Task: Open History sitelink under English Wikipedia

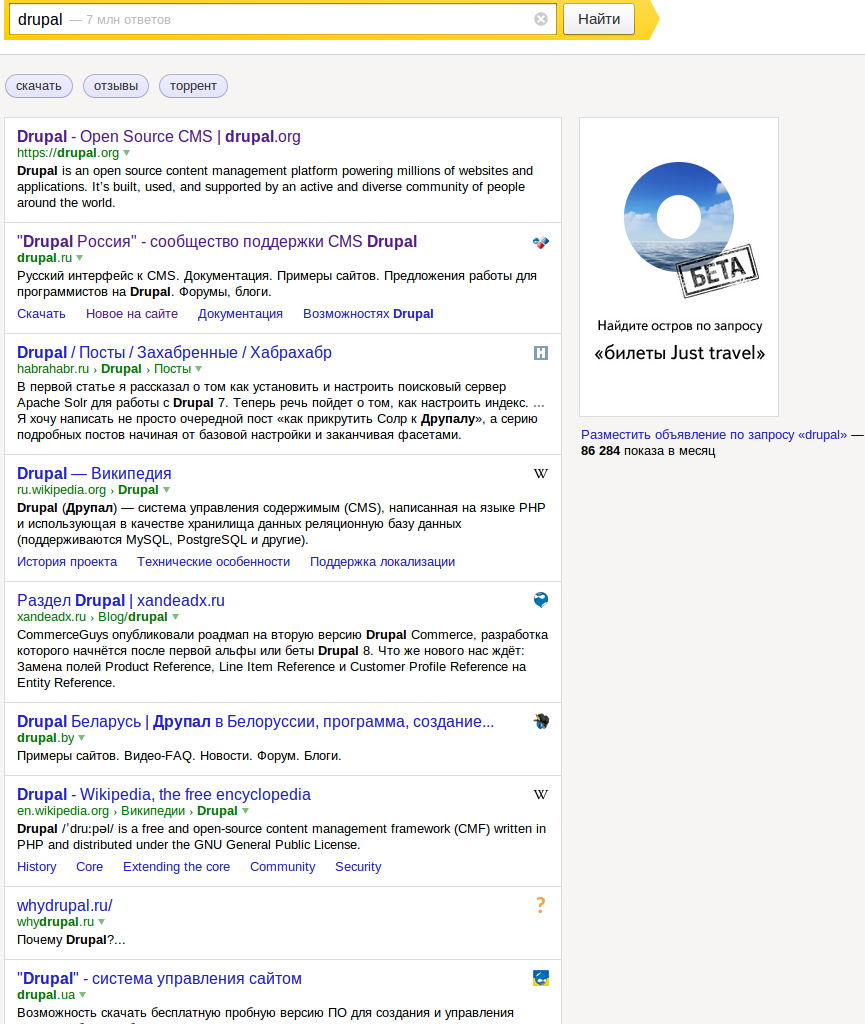Action: click(x=37, y=867)
